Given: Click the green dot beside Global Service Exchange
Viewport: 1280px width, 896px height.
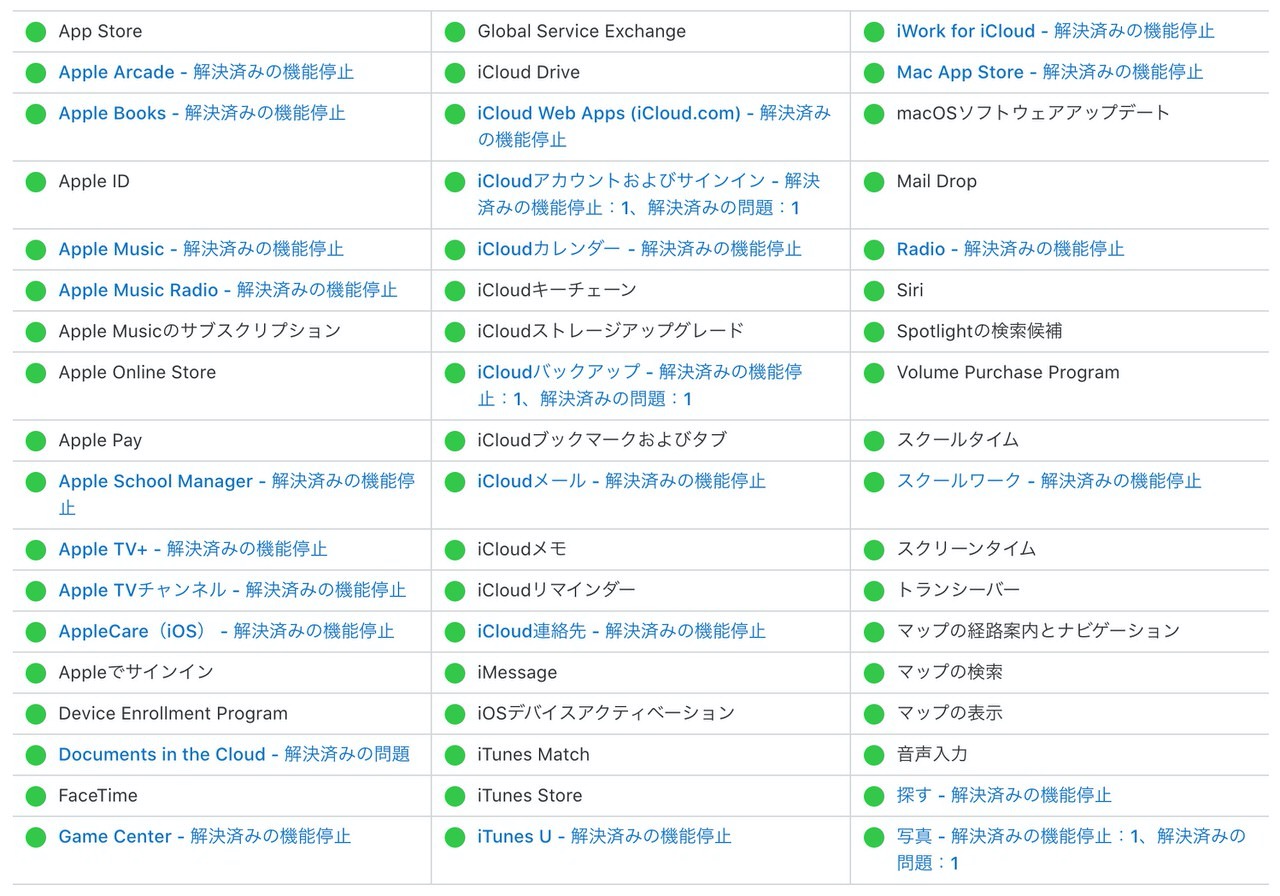Looking at the screenshot, I should [455, 32].
